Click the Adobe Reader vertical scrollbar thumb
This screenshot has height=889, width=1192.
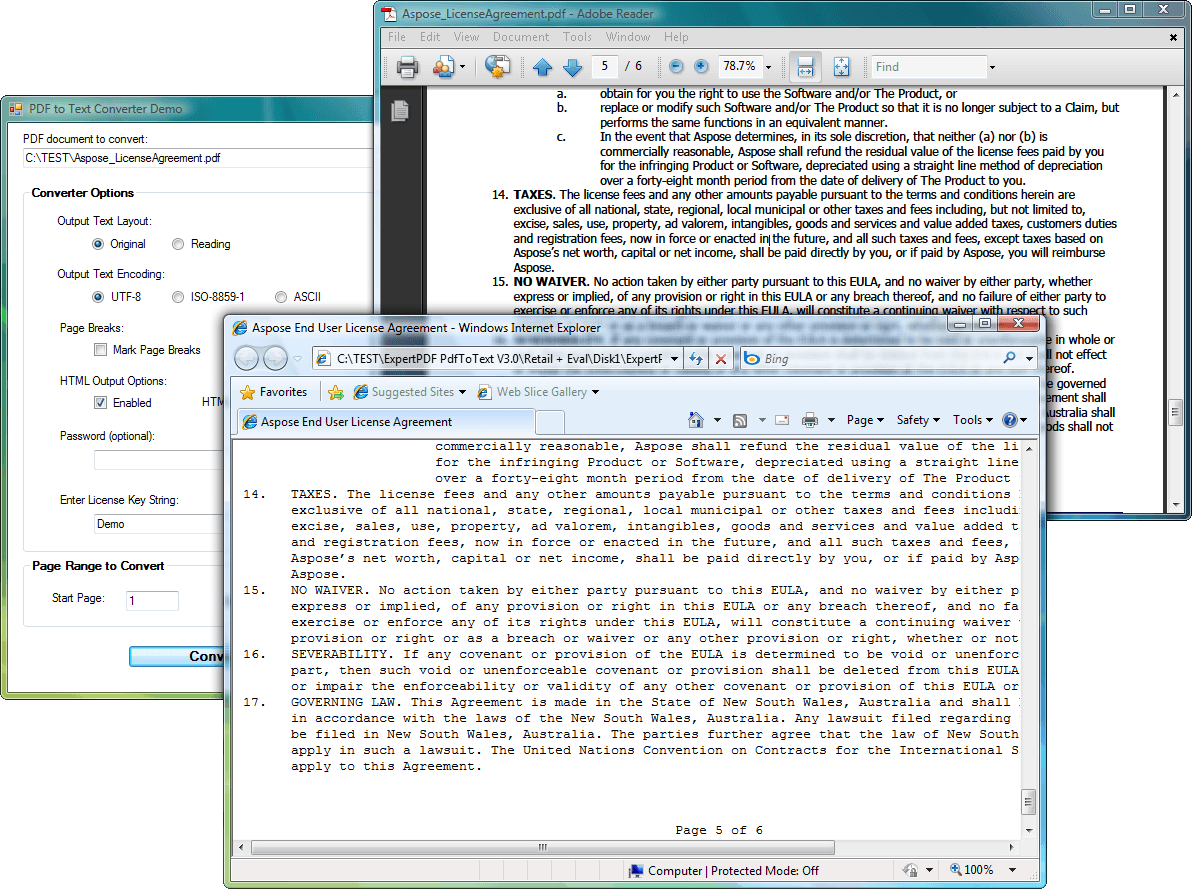pyautogui.click(x=1175, y=412)
